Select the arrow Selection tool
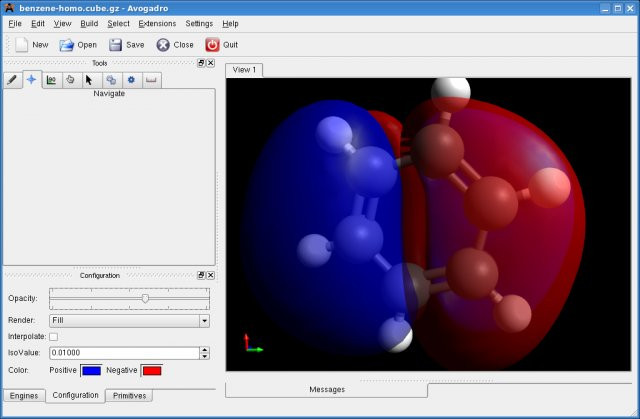Image resolution: width=640 pixels, height=419 pixels. point(89,80)
